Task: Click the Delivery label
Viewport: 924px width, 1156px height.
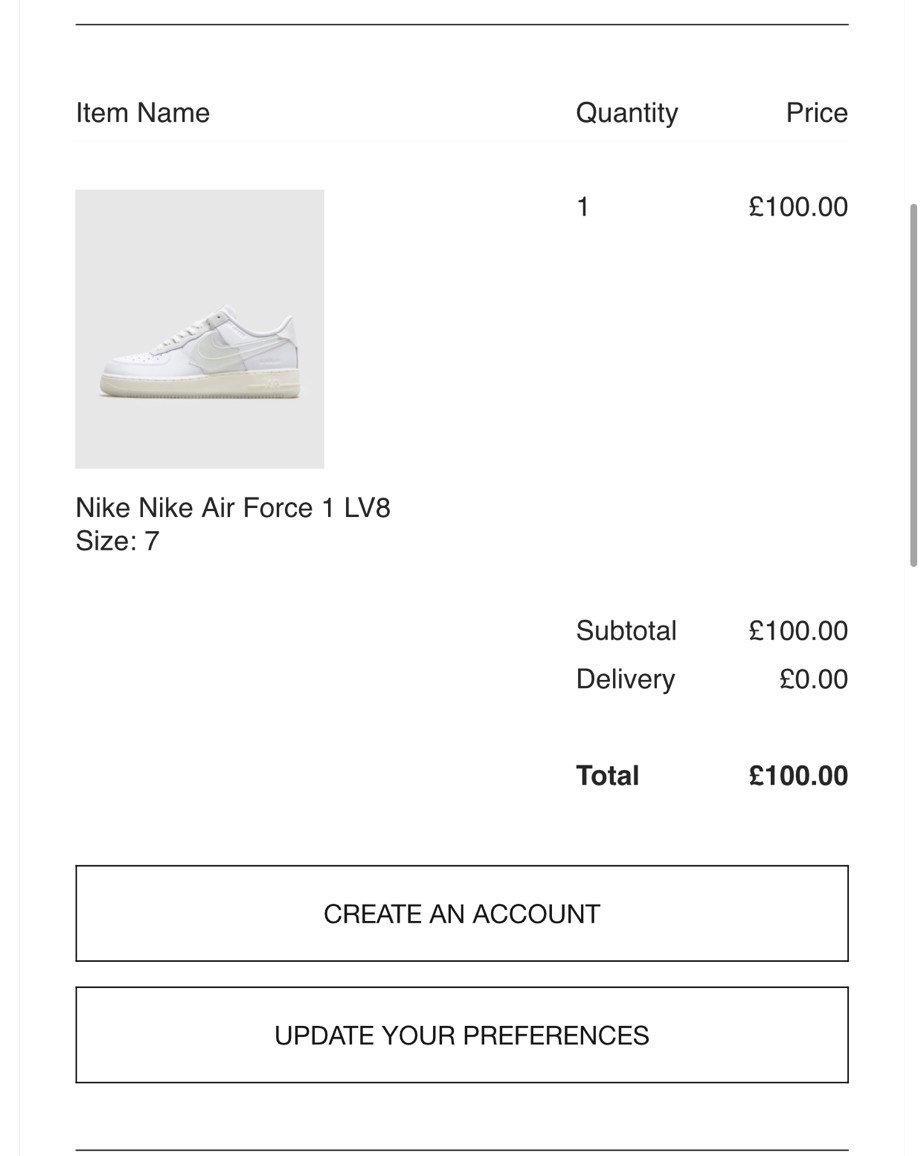Action: click(x=625, y=680)
